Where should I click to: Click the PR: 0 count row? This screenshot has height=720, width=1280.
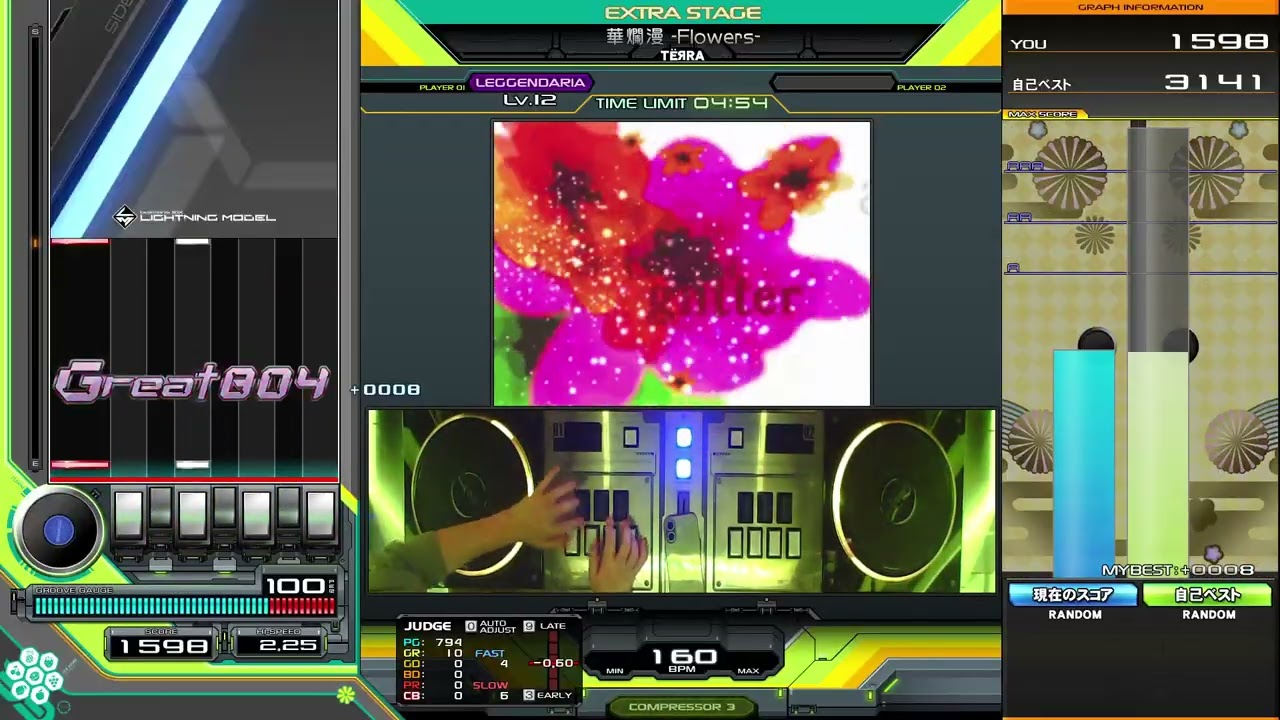point(432,686)
